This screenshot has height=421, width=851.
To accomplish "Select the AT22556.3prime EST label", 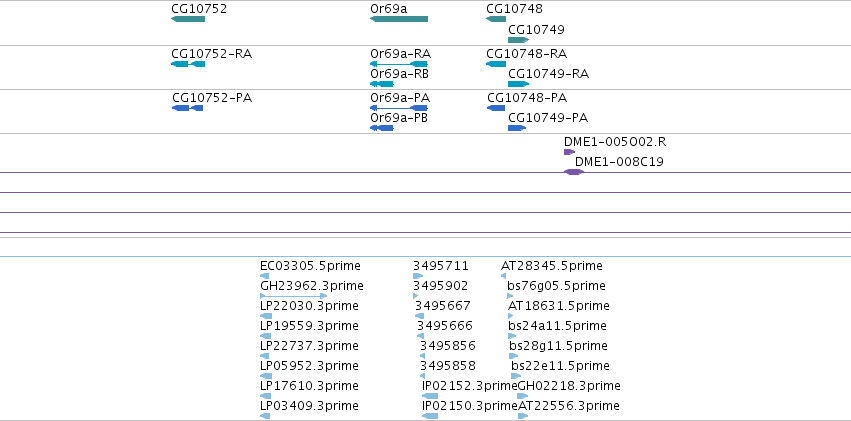I will pyautogui.click(x=568, y=406).
